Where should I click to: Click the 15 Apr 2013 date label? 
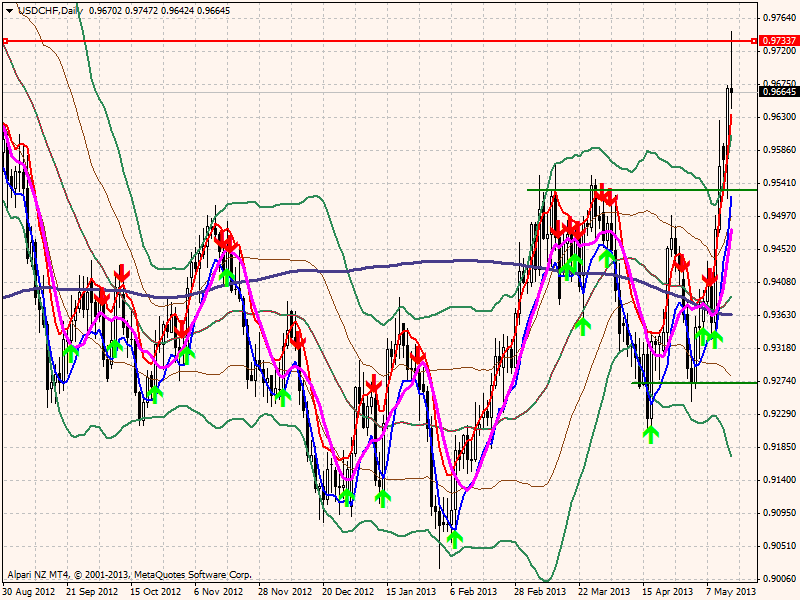(x=667, y=592)
